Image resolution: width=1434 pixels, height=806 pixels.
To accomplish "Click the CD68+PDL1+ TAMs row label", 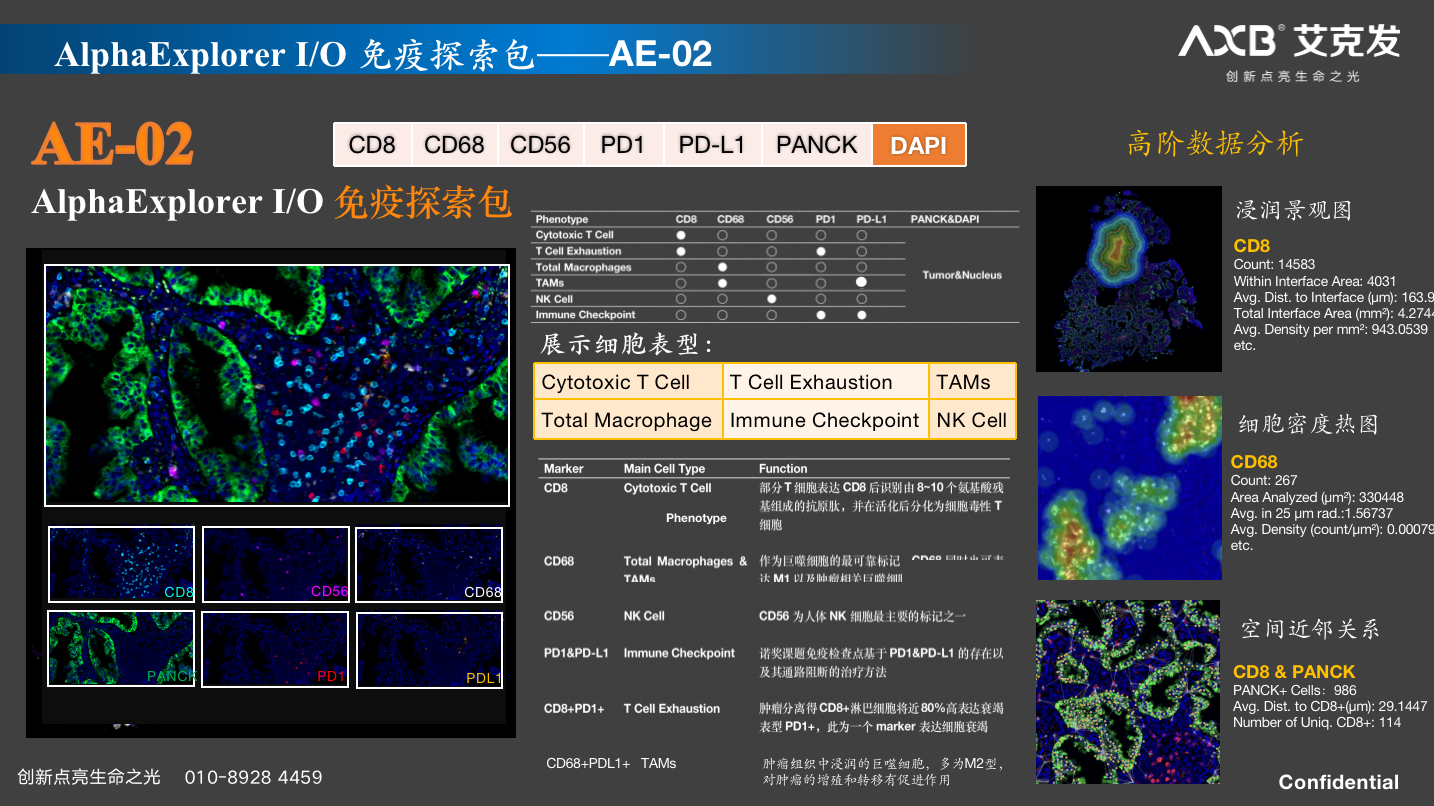I will 611,763.
